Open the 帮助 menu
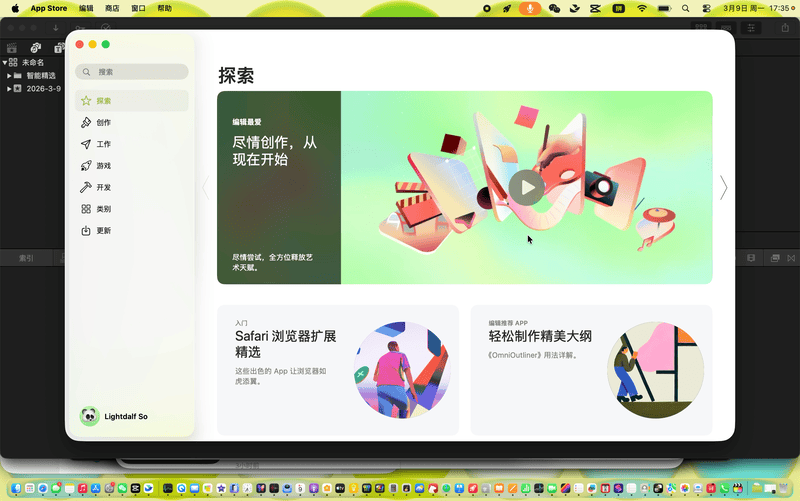Image resolution: width=800 pixels, height=501 pixels. point(164,8)
